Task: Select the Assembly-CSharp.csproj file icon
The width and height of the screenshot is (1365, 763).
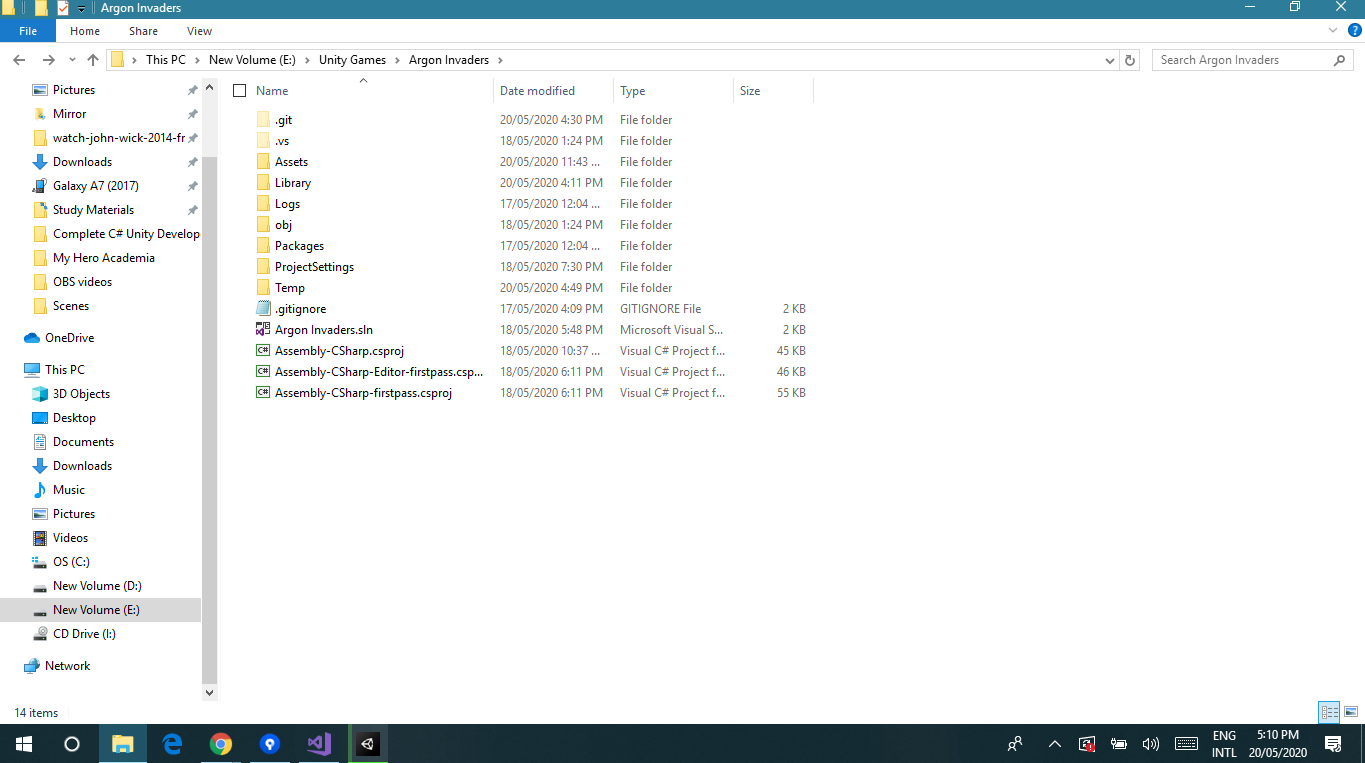Action: (263, 351)
